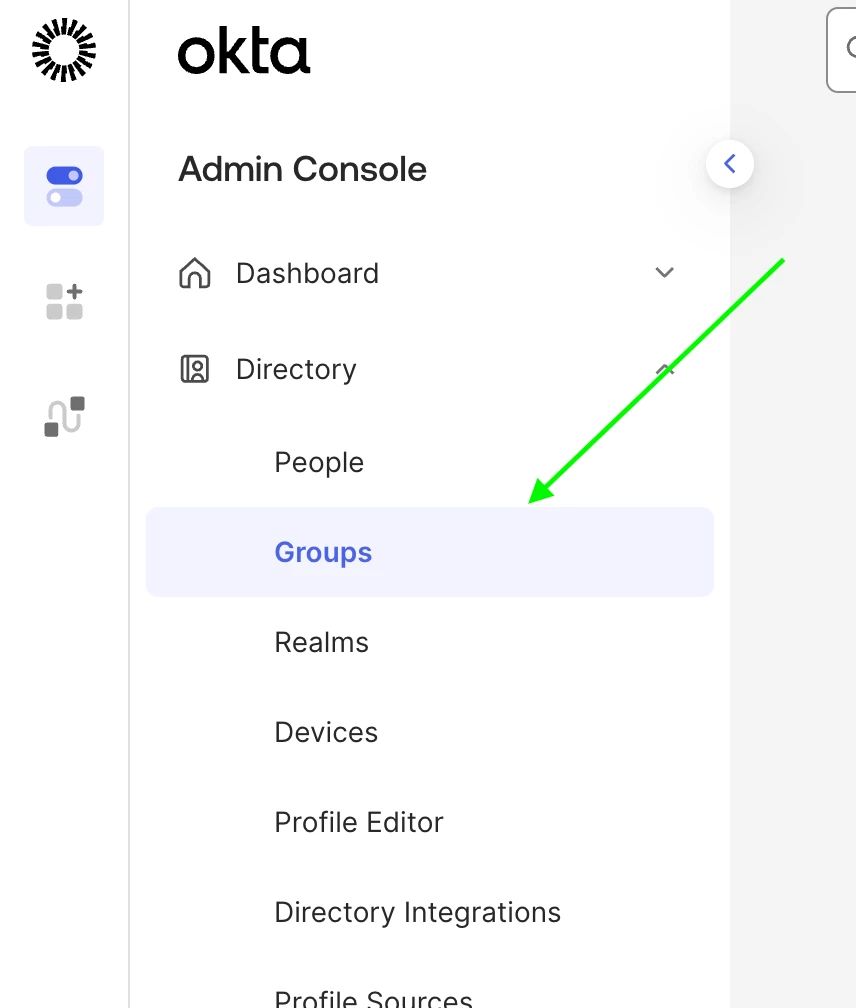Screen dimensions: 856x1008
Task: Open the workflows connector icon in rail
Action: click(x=64, y=417)
